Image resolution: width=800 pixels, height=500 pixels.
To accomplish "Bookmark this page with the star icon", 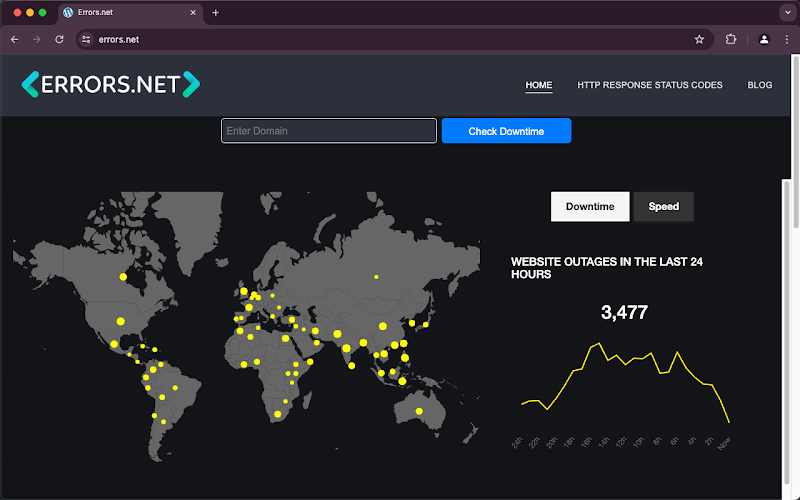I will (x=699, y=39).
